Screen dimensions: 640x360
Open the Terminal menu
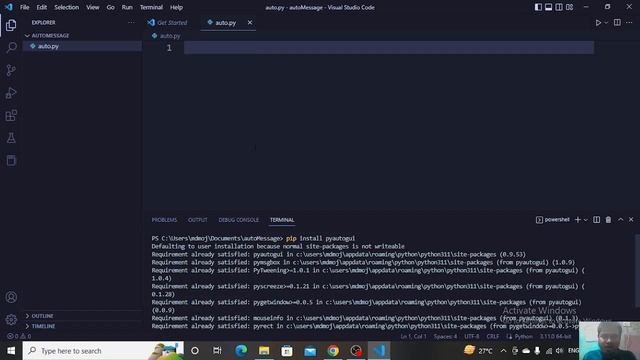pyautogui.click(x=151, y=7)
